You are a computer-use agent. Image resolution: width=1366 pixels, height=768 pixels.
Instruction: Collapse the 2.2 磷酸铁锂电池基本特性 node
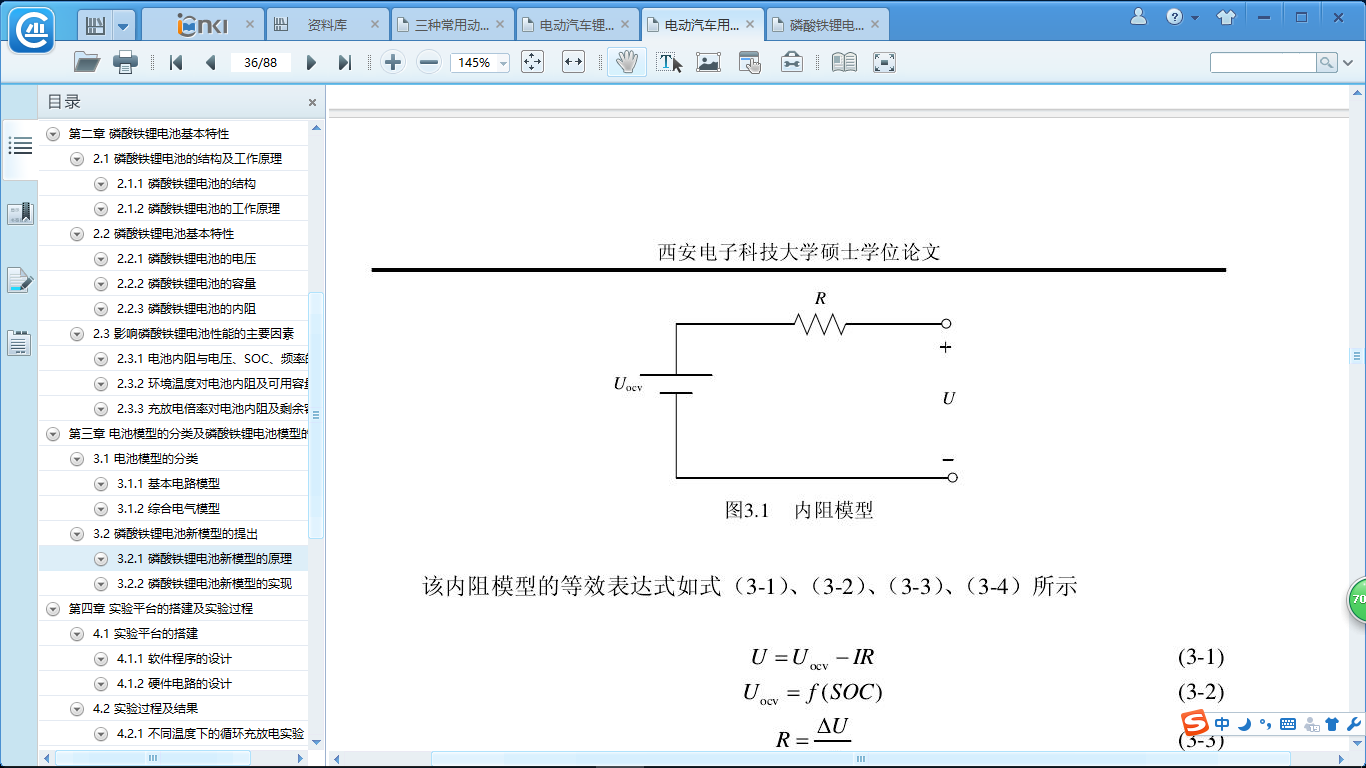(x=77, y=234)
